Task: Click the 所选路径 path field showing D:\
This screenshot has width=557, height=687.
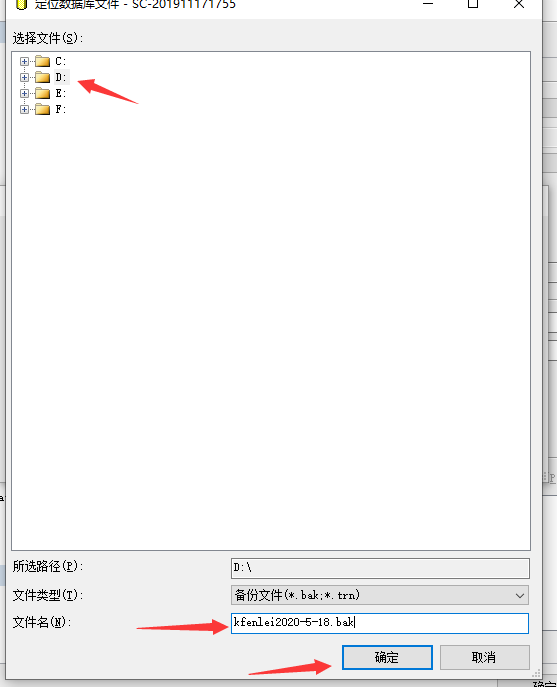Action: pos(380,568)
